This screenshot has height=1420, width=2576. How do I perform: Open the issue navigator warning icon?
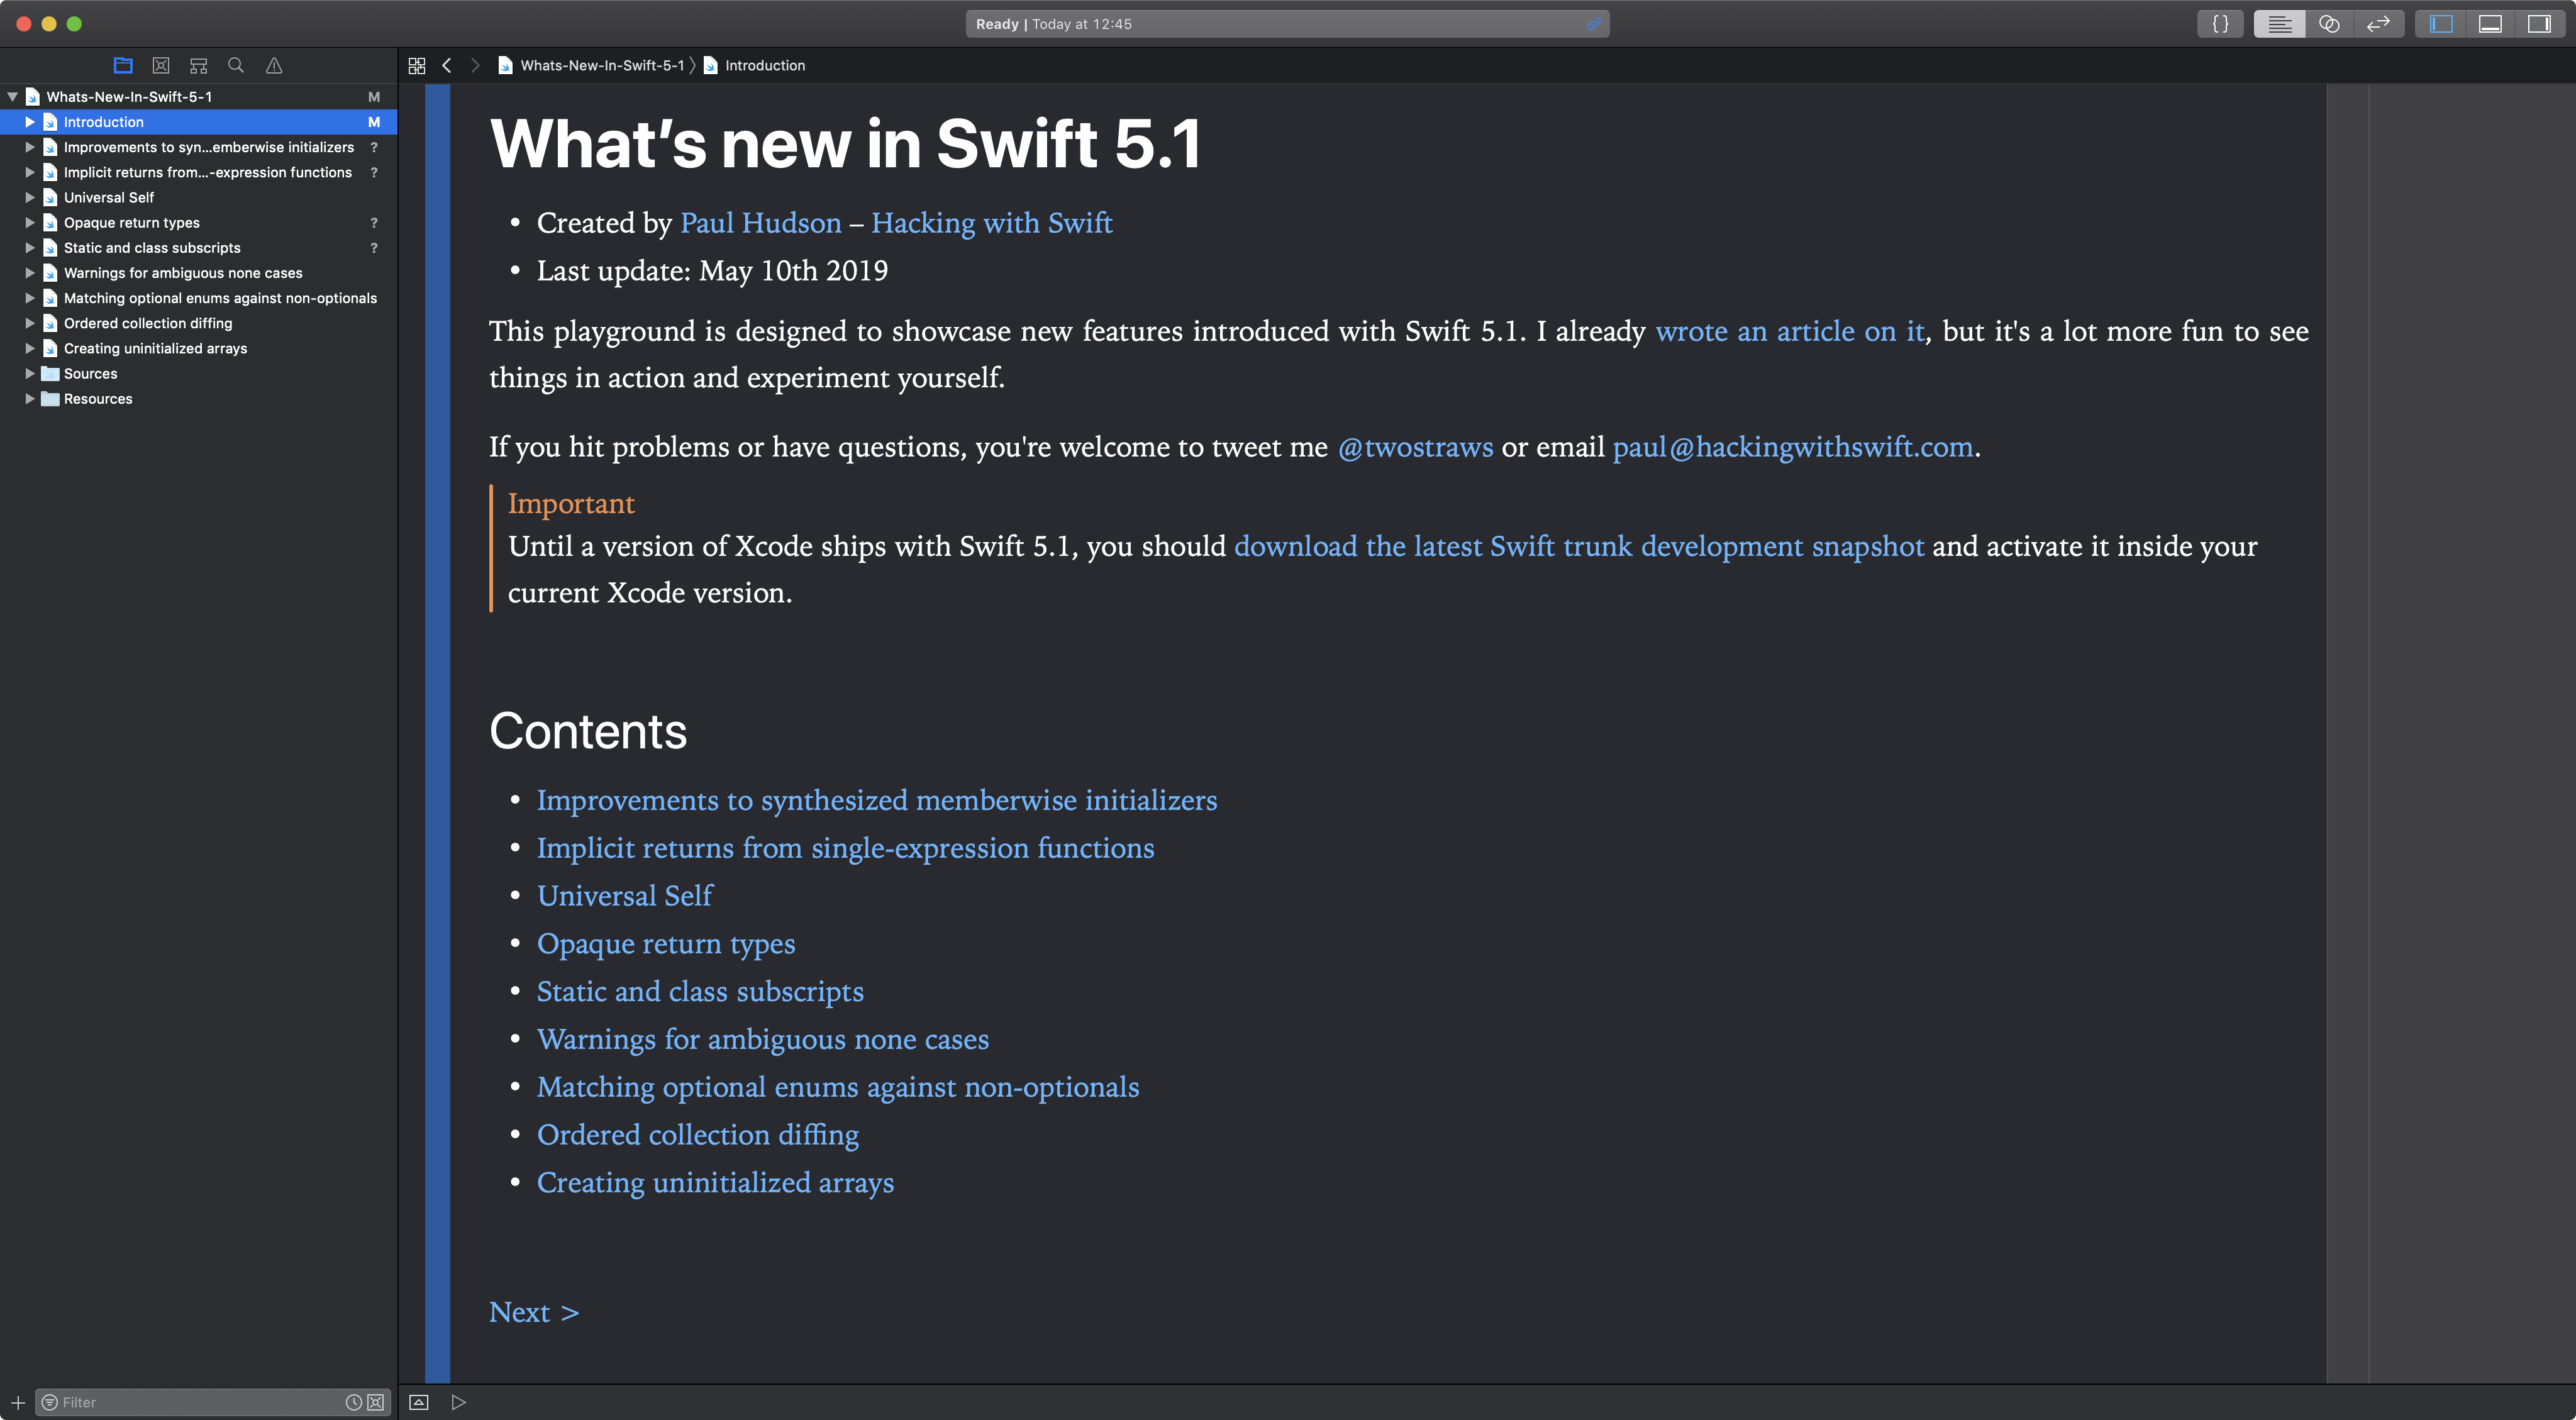[274, 65]
